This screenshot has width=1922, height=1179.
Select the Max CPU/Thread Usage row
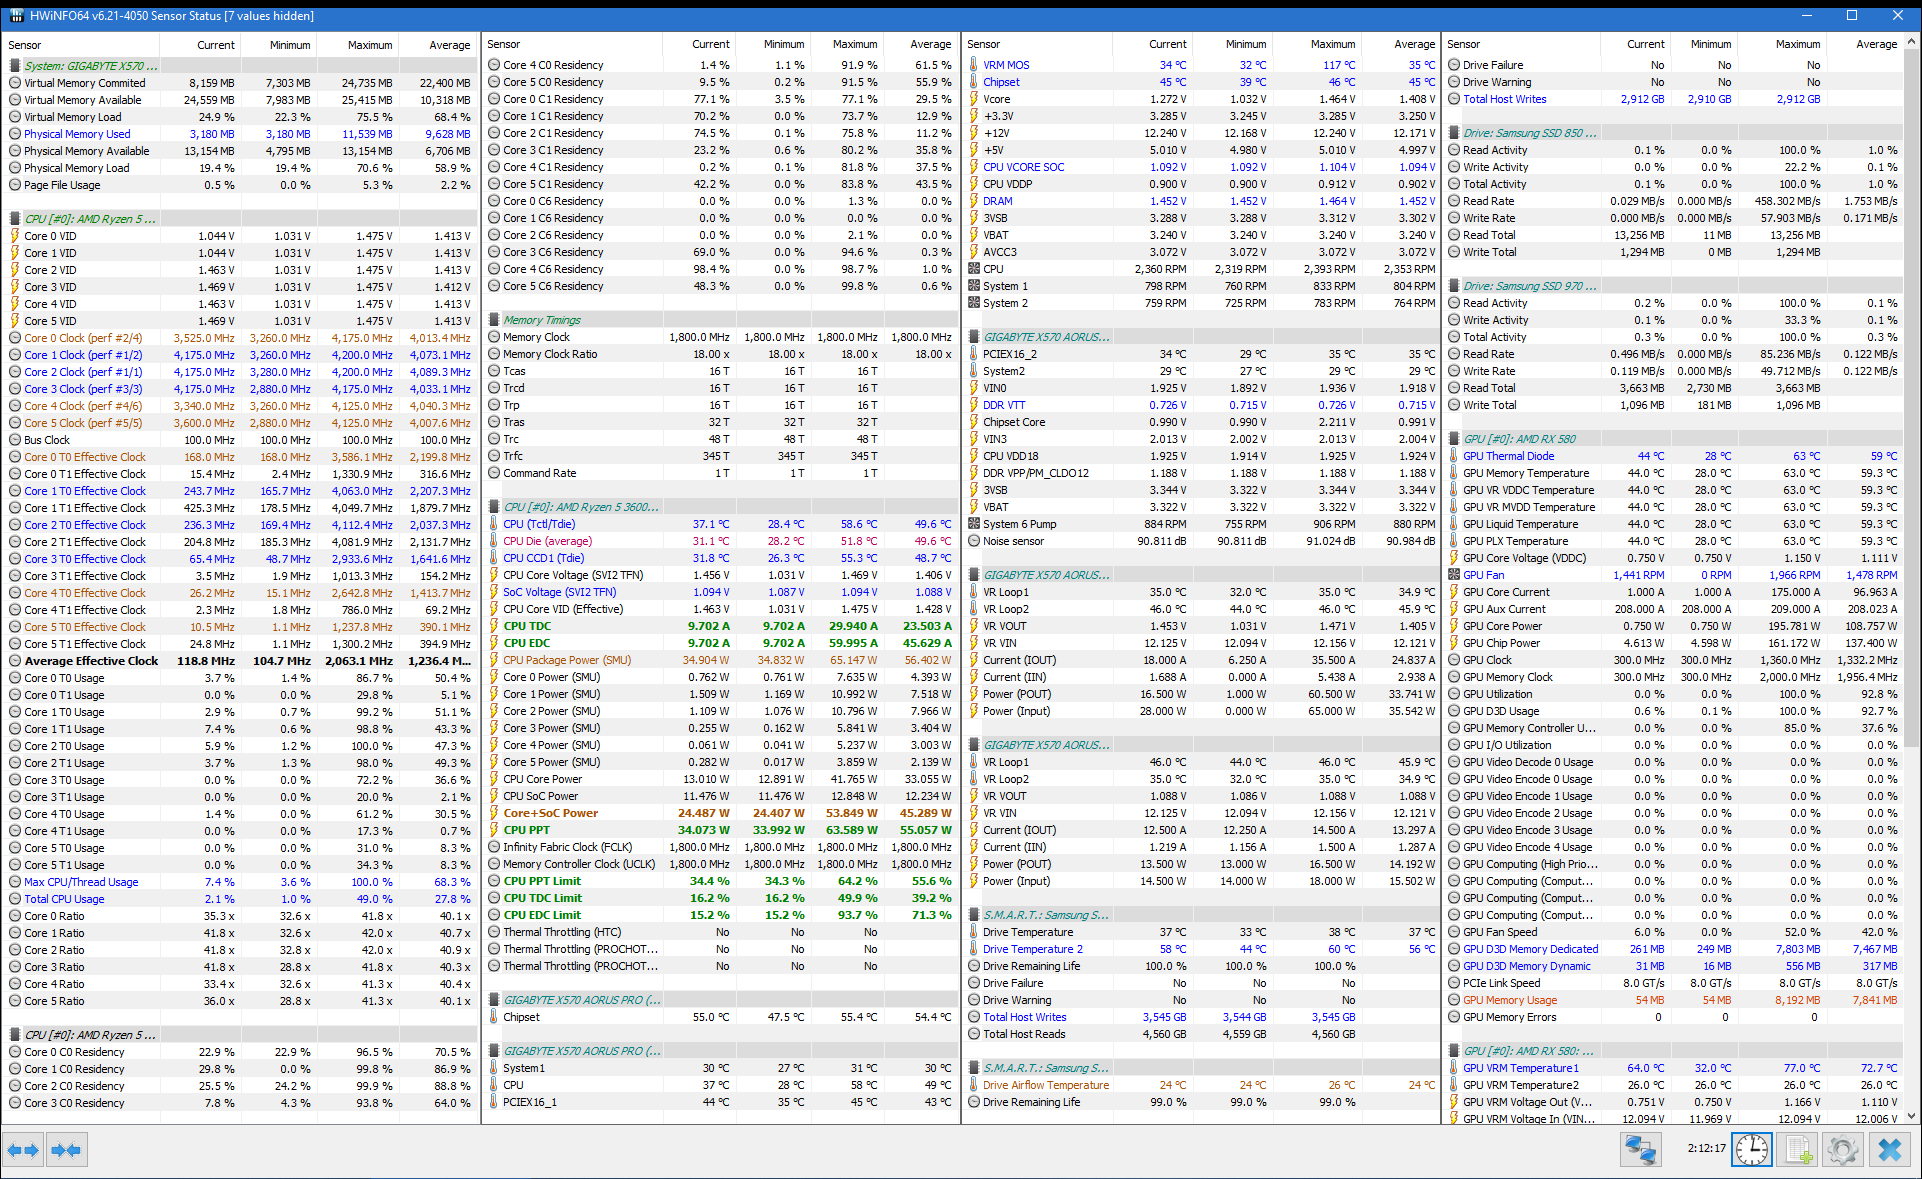coord(240,882)
